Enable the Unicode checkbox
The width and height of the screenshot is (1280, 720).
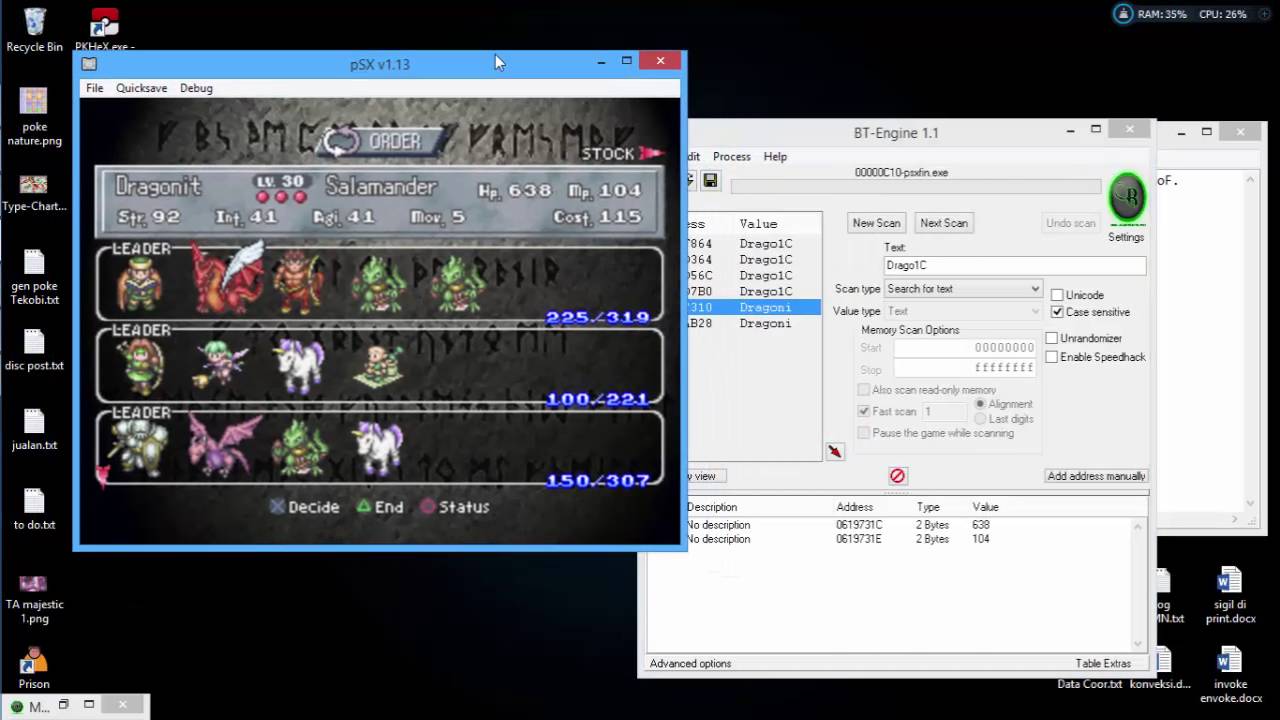click(1057, 295)
